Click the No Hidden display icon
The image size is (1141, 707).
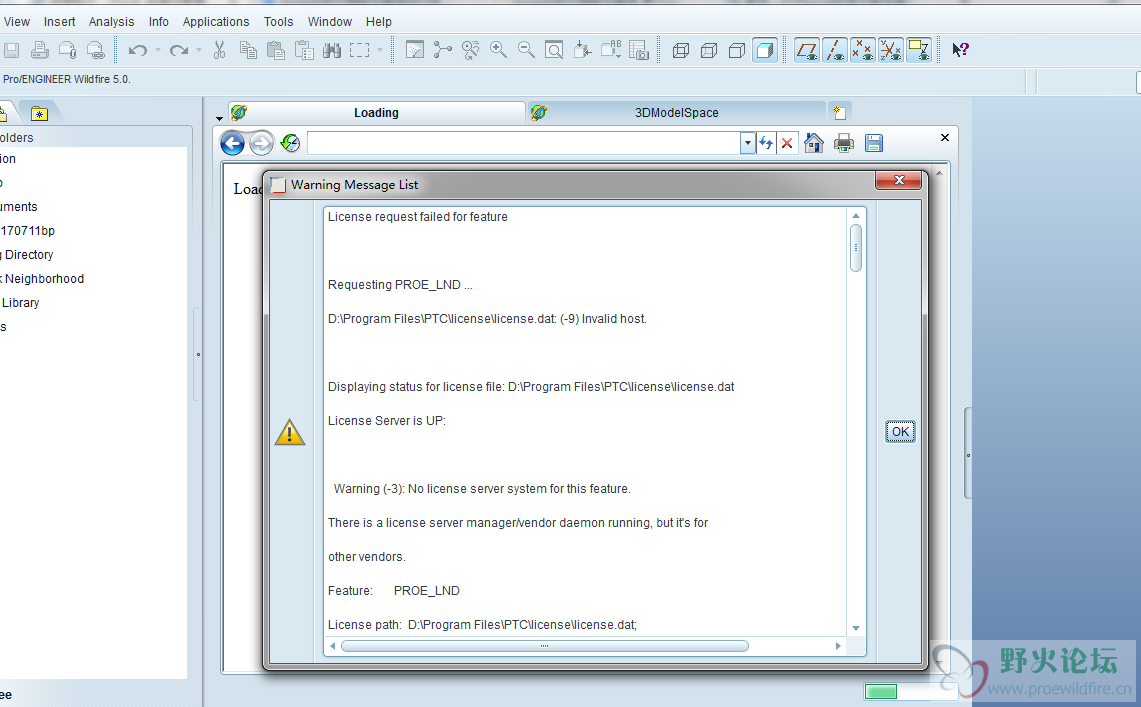click(x=736, y=50)
